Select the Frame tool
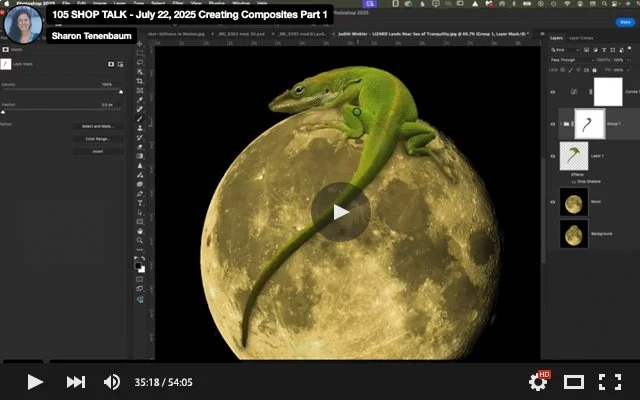This screenshot has height=400, width=640. point(140,91)
